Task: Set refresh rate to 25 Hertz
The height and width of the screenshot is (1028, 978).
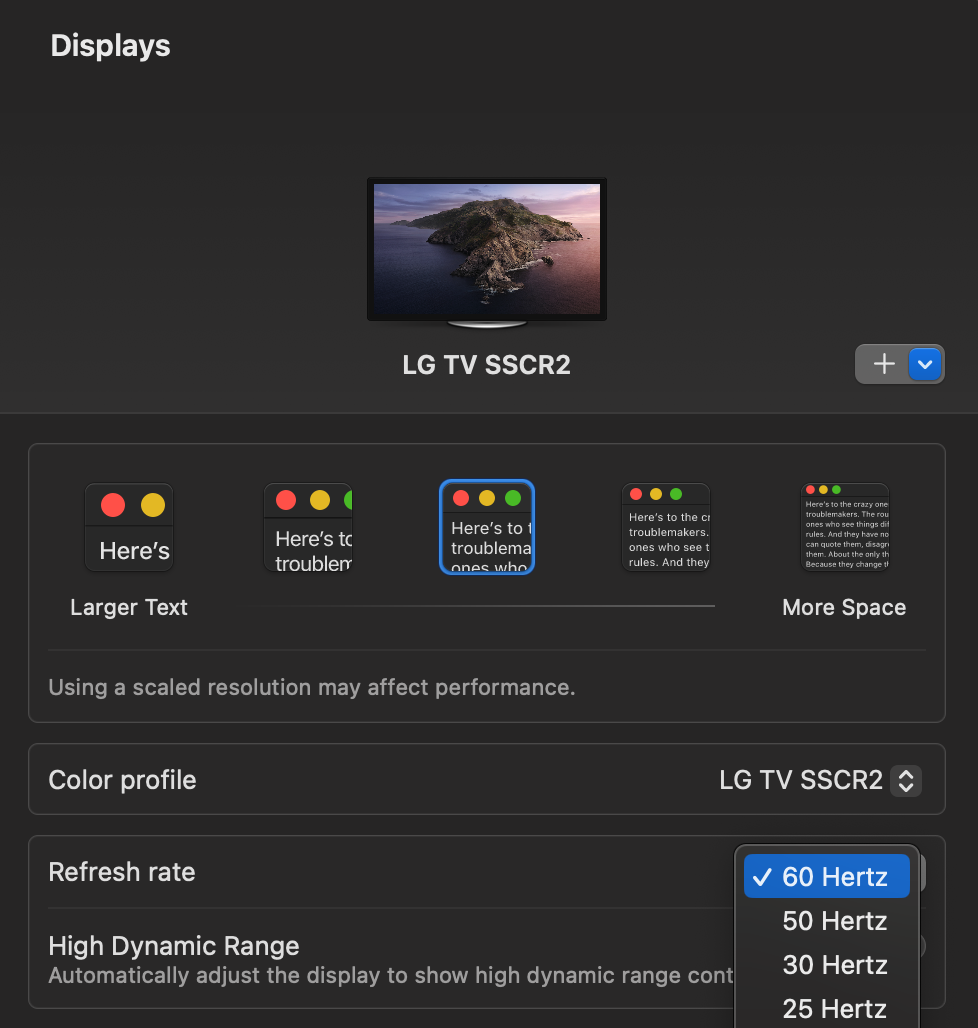Action: 834,1009
